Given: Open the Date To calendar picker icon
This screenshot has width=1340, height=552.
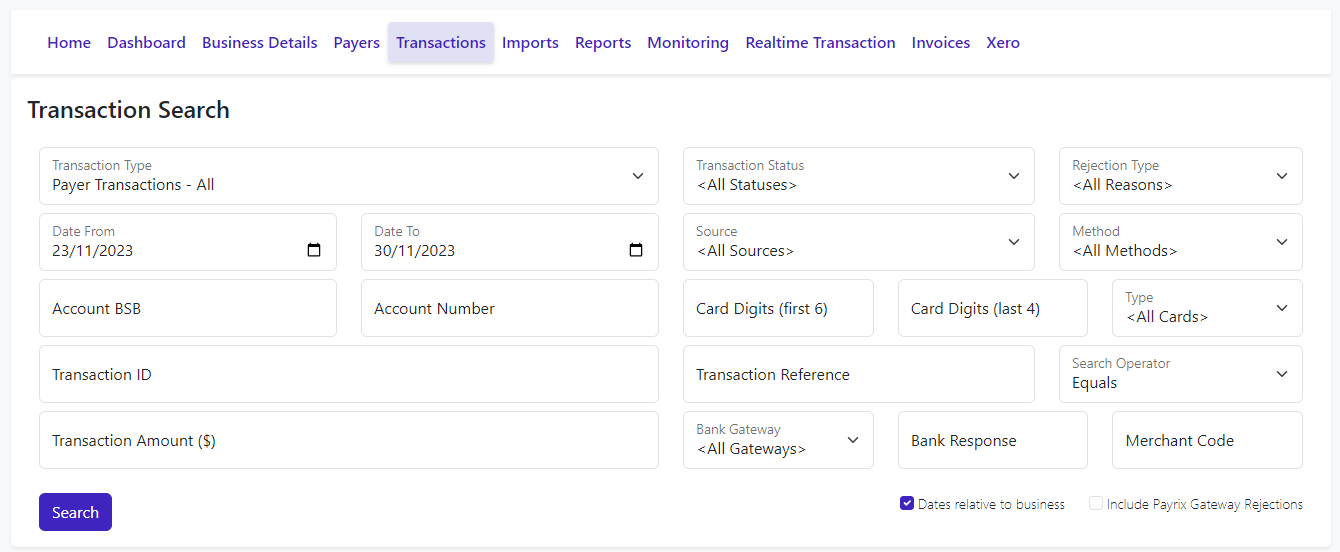Looking at the screenshot, I should point(636,251).
